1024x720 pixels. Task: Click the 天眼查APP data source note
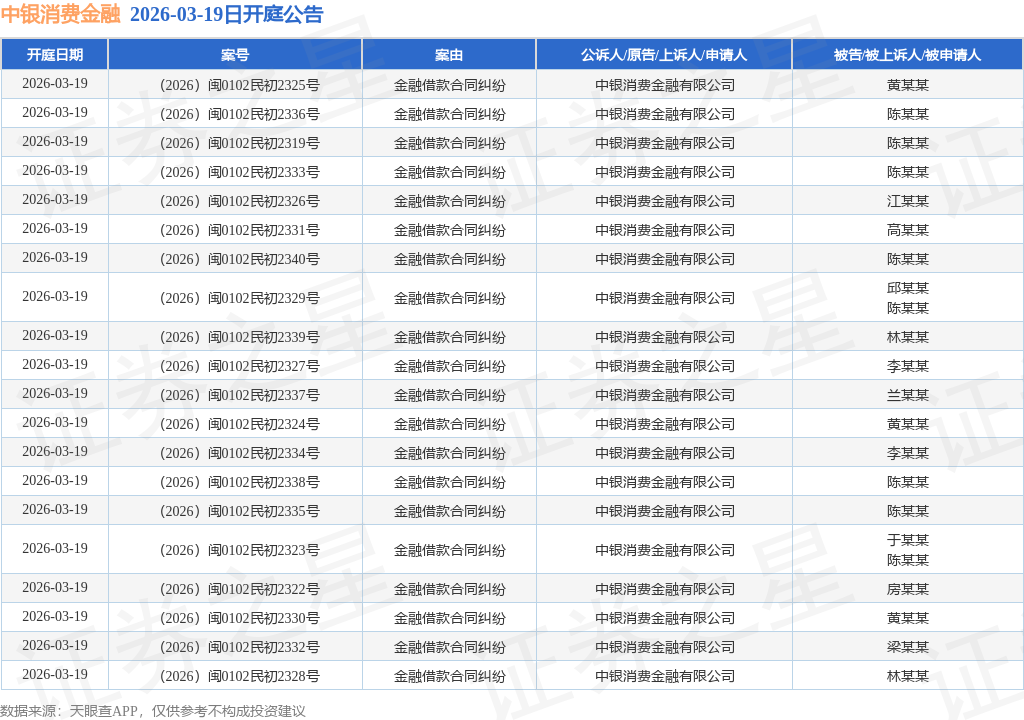[x=153, y=711]
